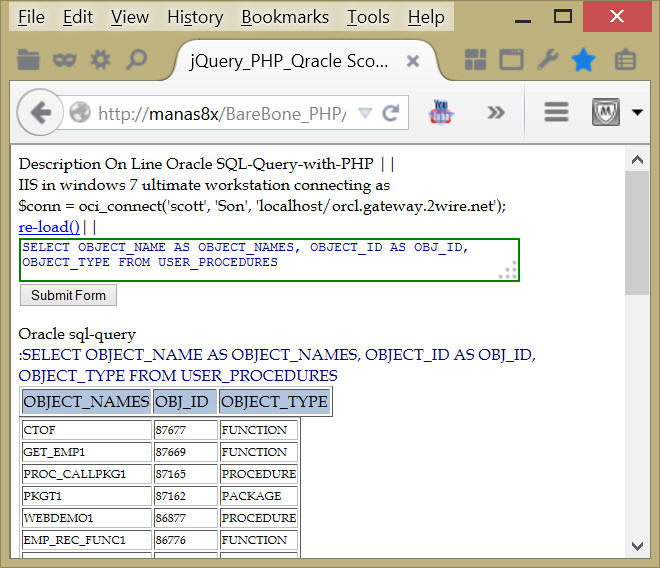Click the YouTube toolbar icon

tap(441, 112)
